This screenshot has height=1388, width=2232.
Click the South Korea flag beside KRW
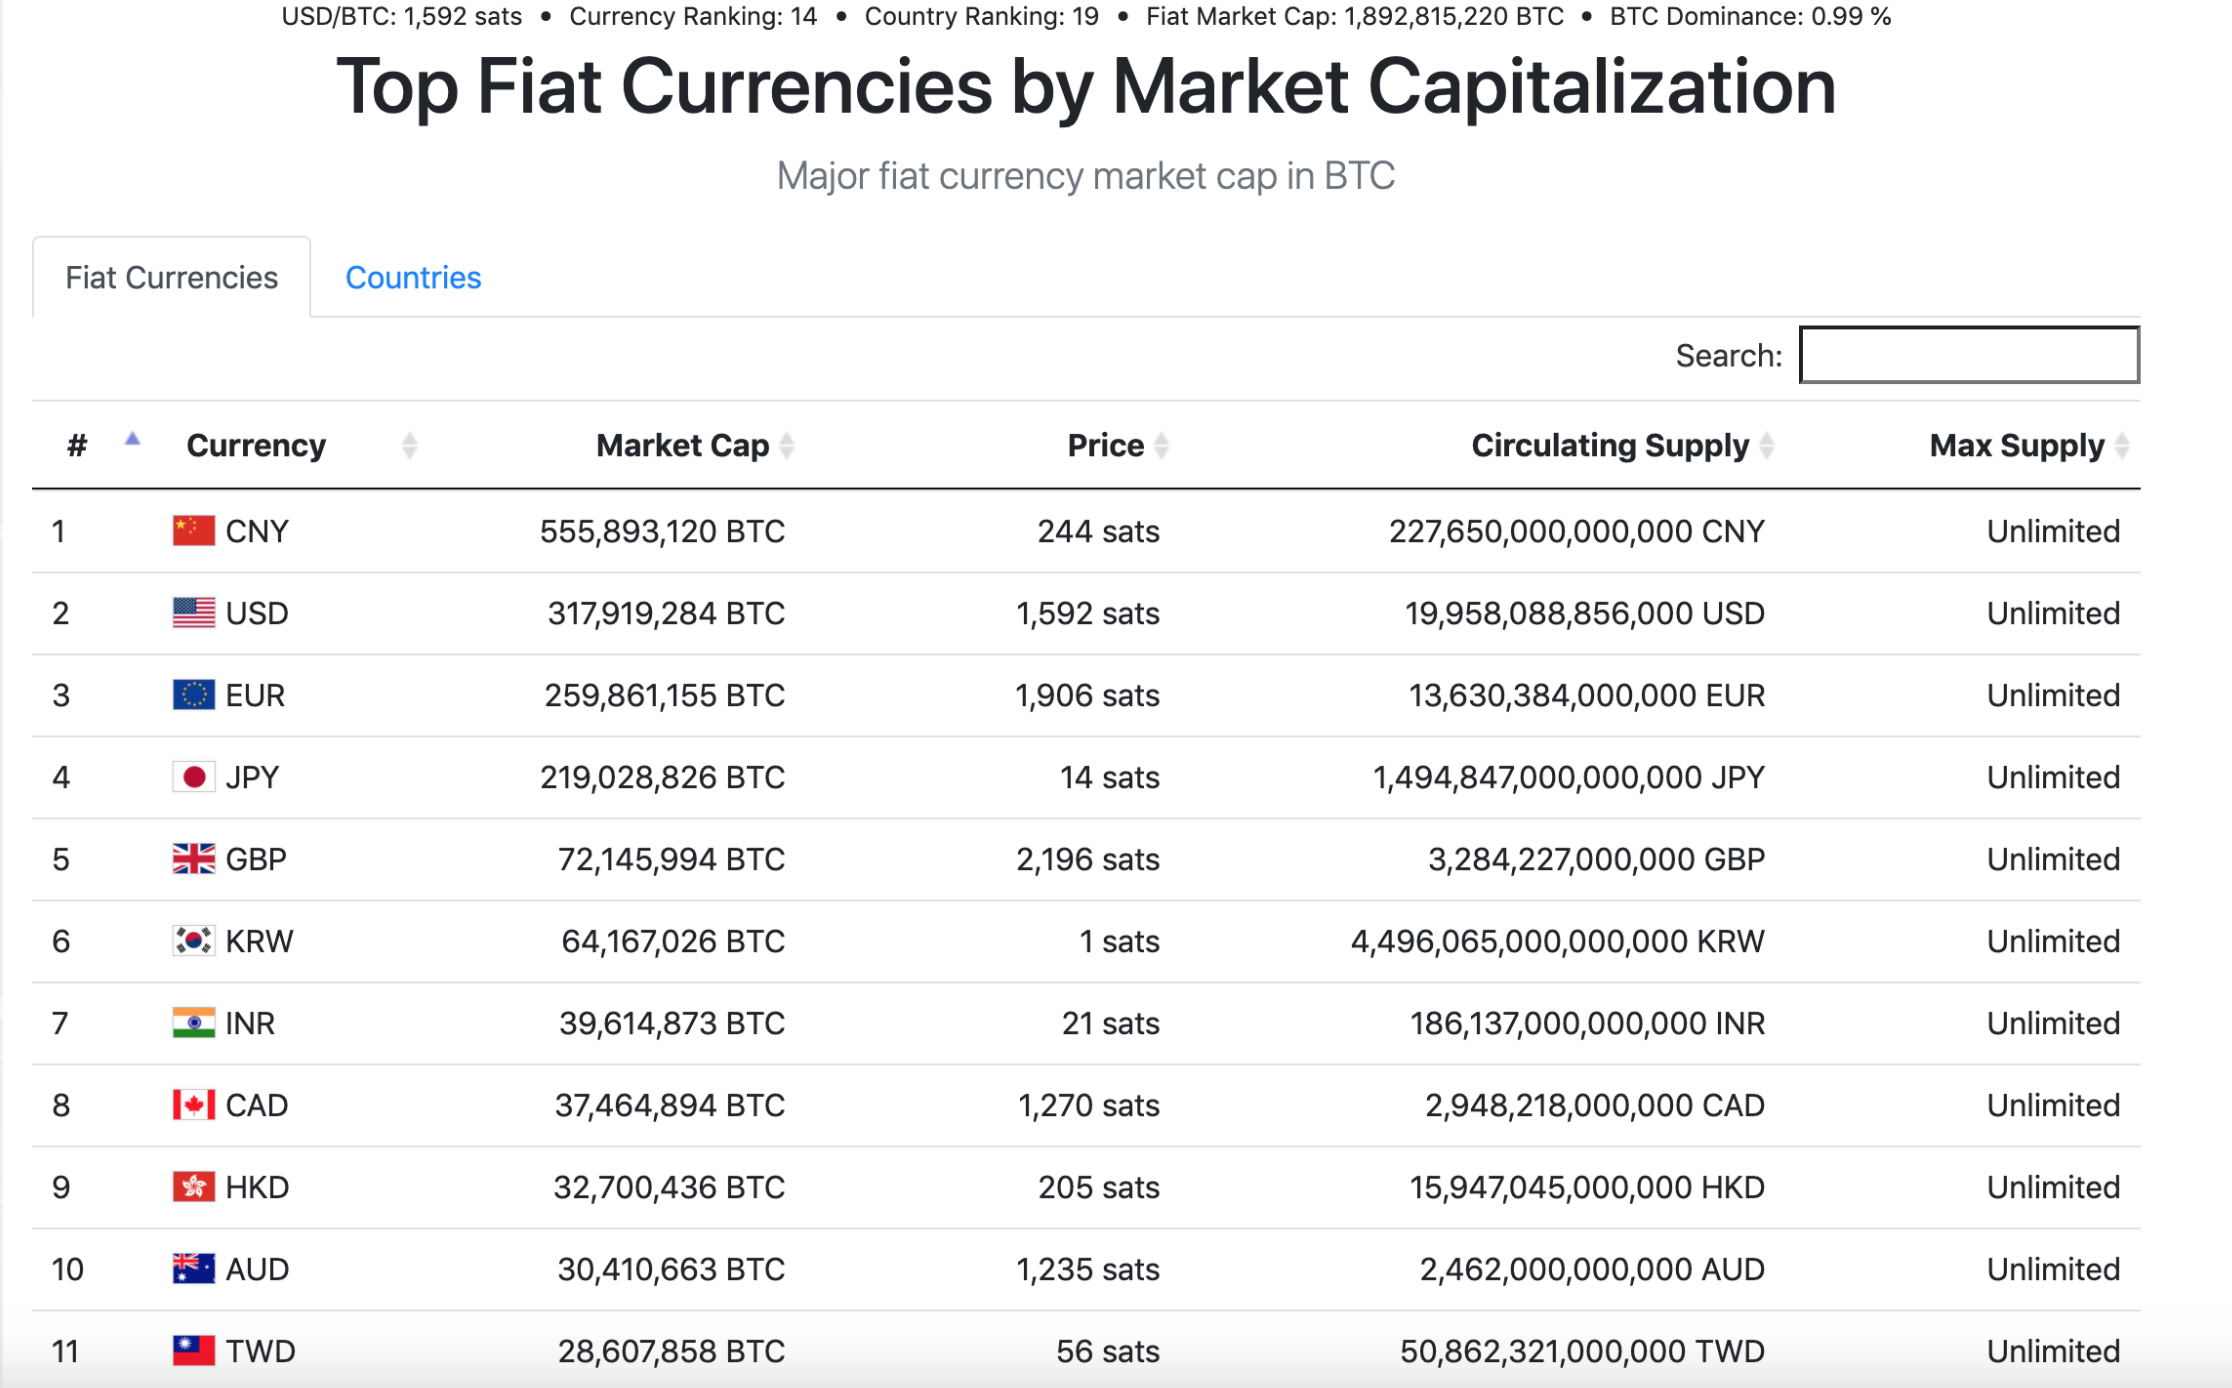pyautogui.click(x=193, y=941)
